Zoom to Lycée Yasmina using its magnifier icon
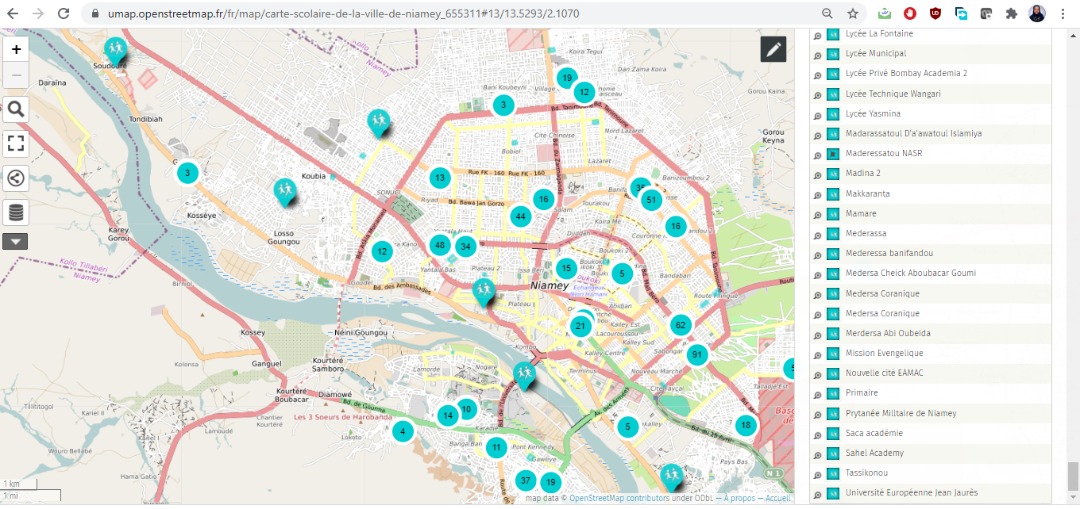The height and width of the screenshot is (509, 1080). point(818,114)
